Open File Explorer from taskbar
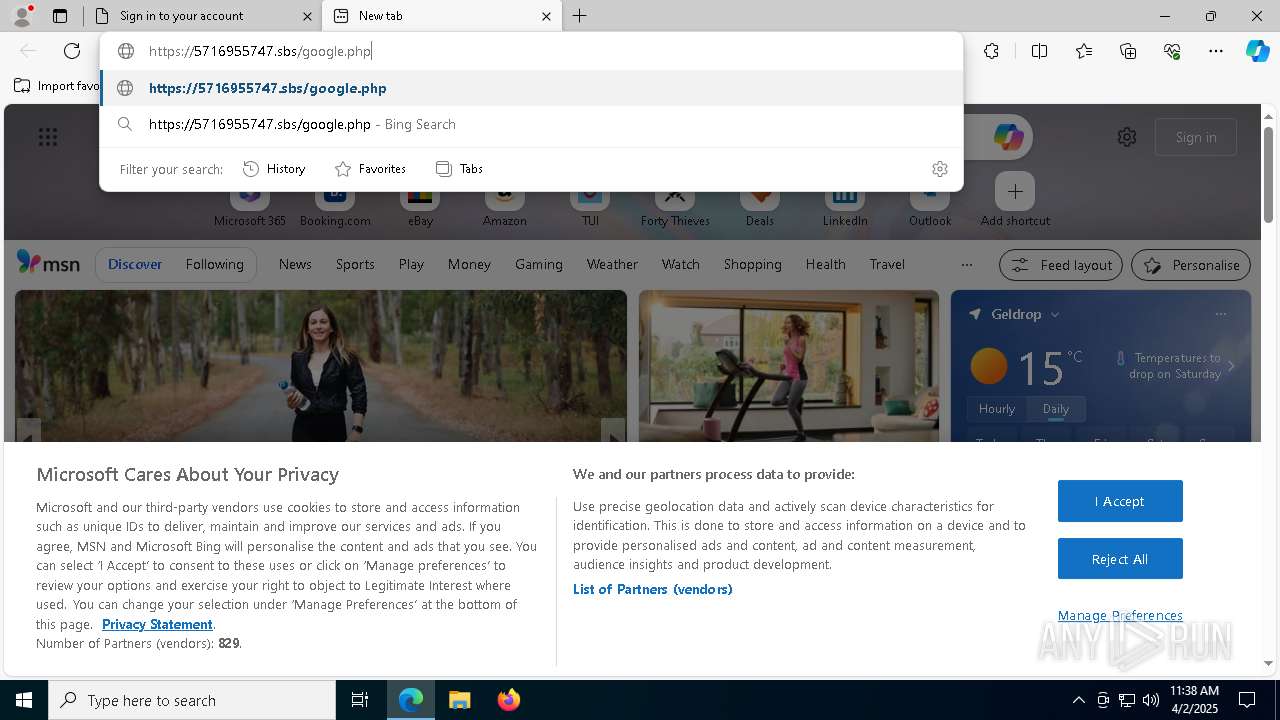Viewport: 1280px width, 720px height. pyautogui.click(x=459, y=700)
